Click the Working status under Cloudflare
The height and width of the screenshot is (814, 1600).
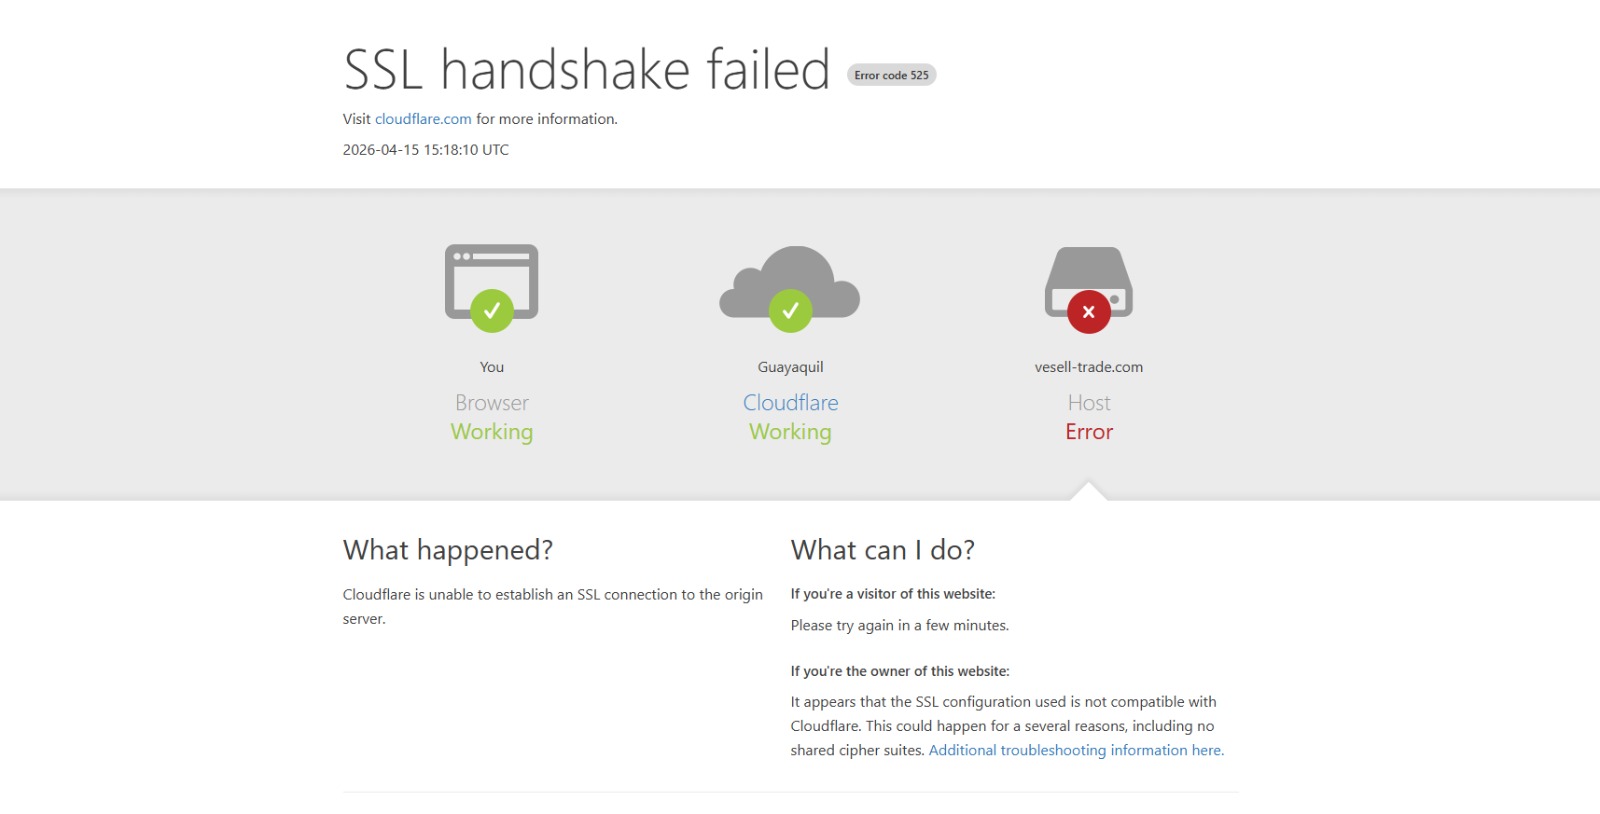point(790,432)
